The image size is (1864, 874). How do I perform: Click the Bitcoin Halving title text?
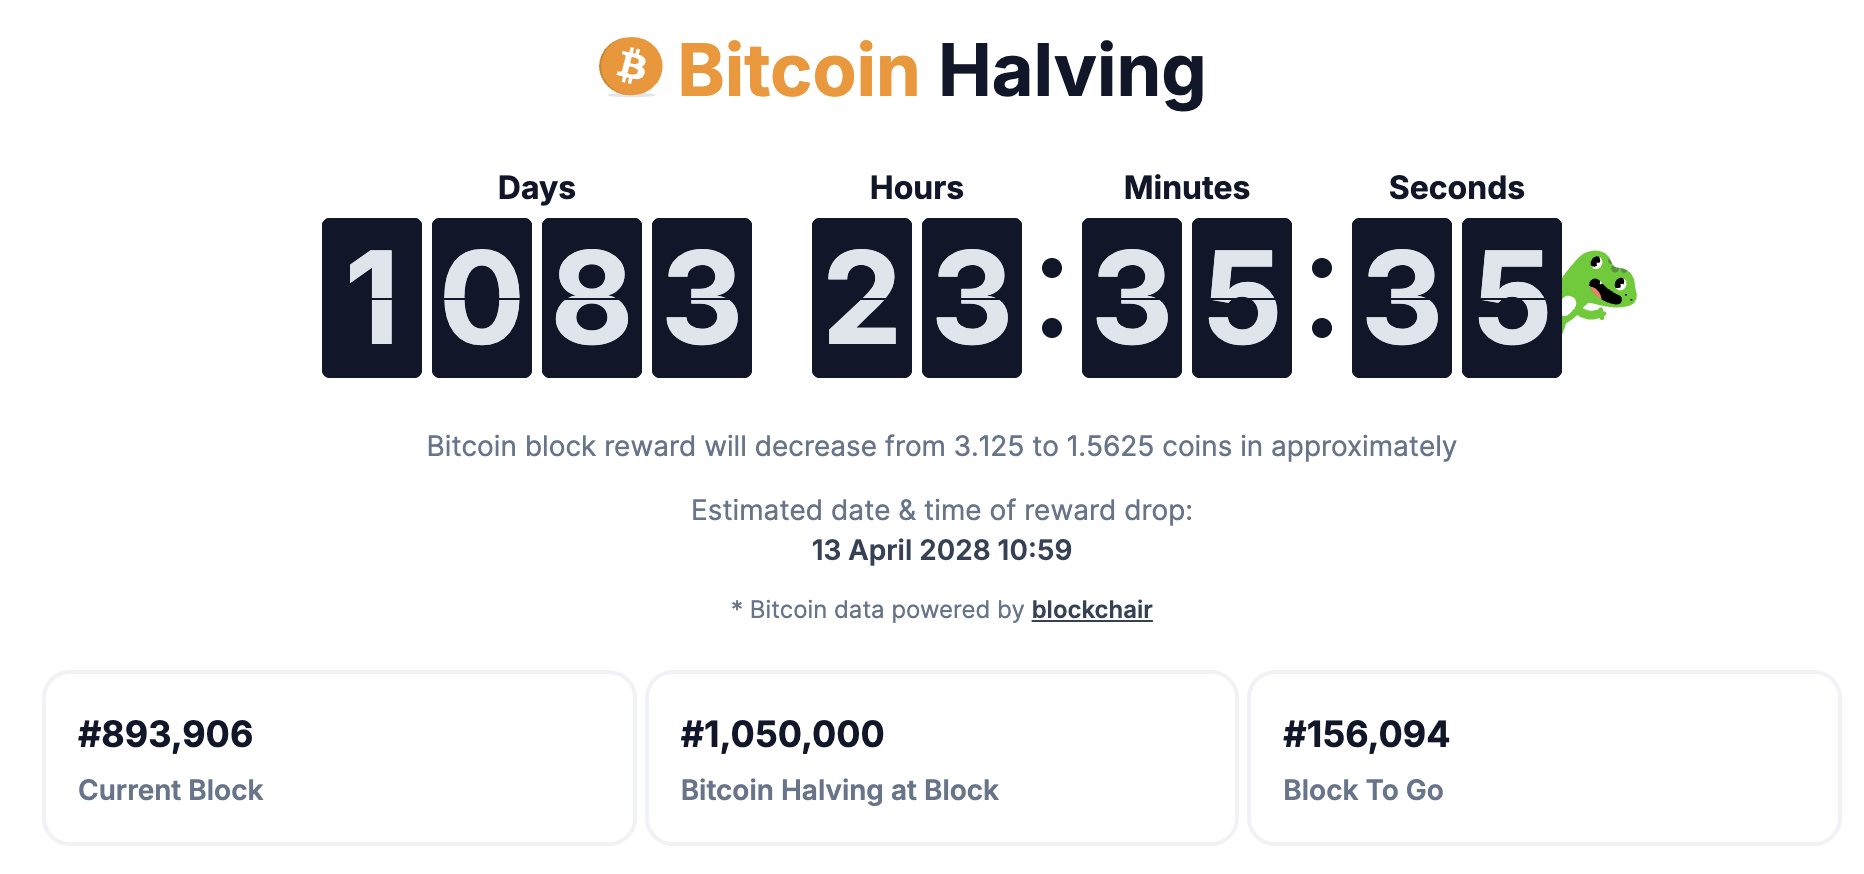point(940,70)
